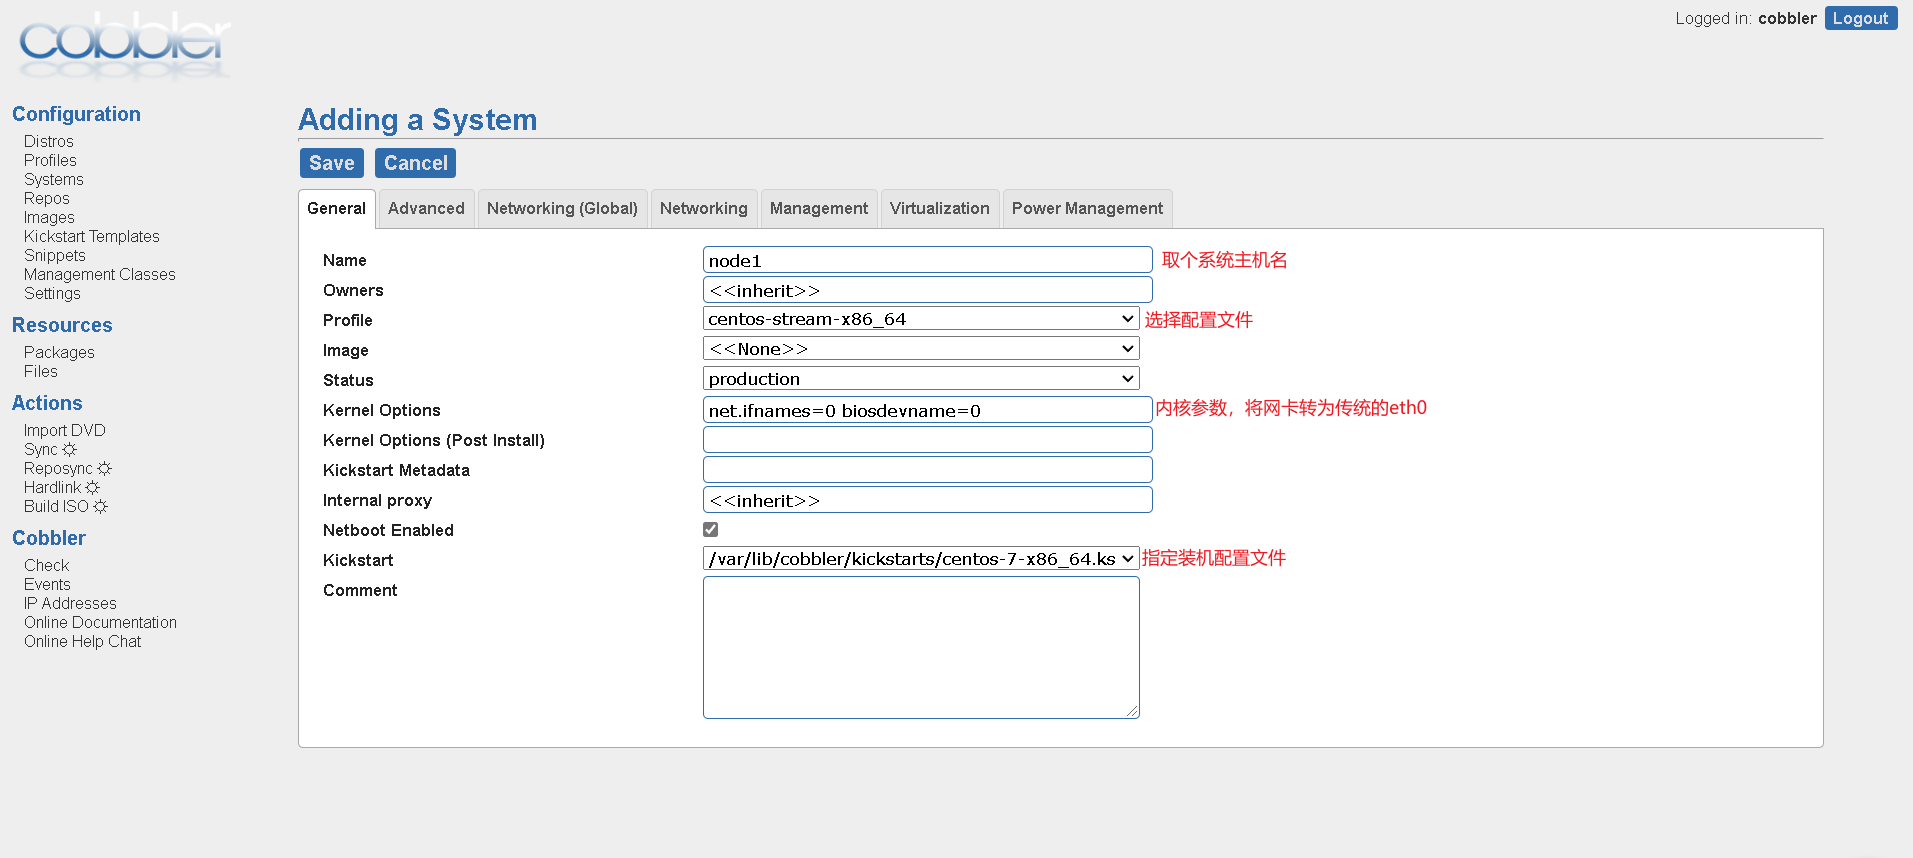Select the Virtualization tab

point(940,209)
